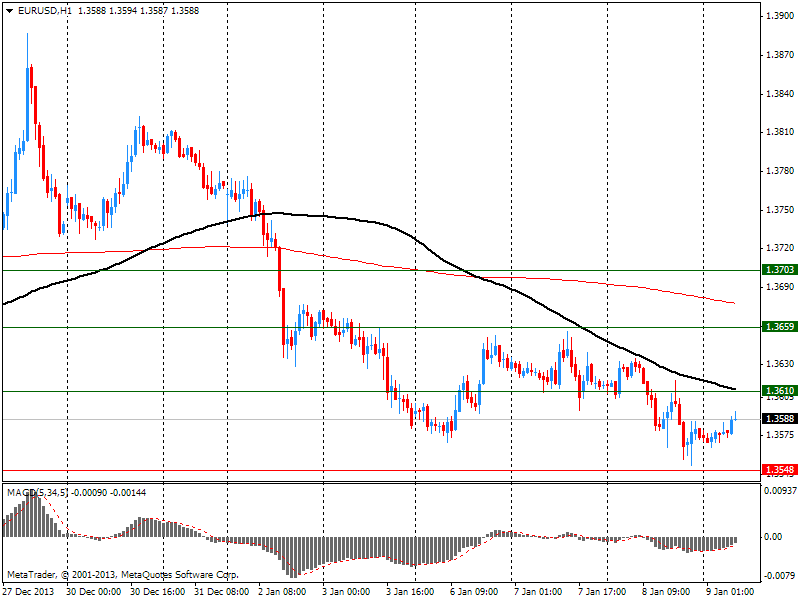
Task: Click the 27 Dec 2013 date label
Action: 30,592
